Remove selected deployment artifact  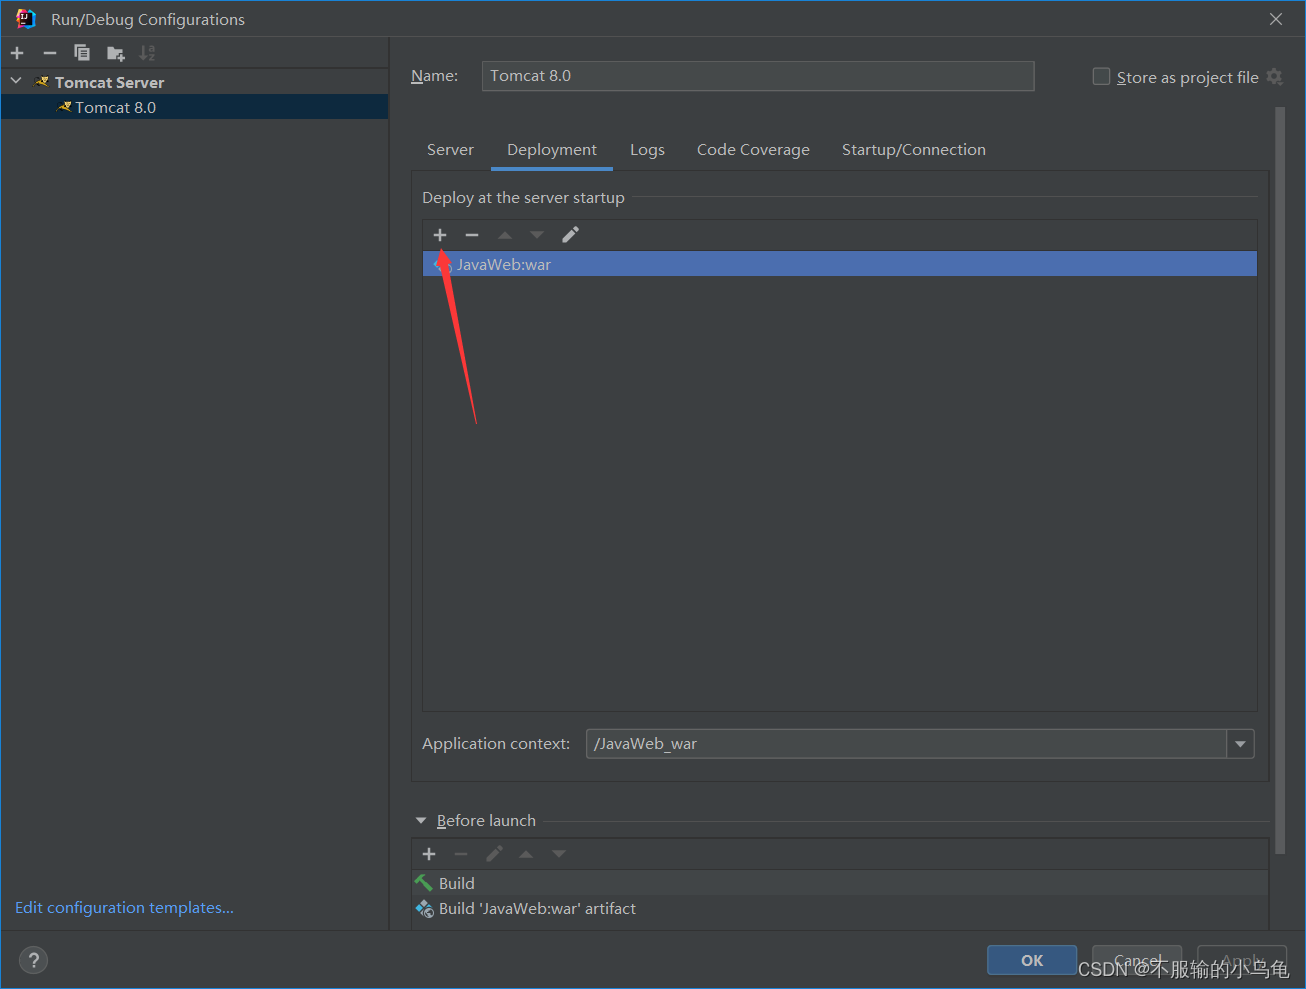[472, 235]
